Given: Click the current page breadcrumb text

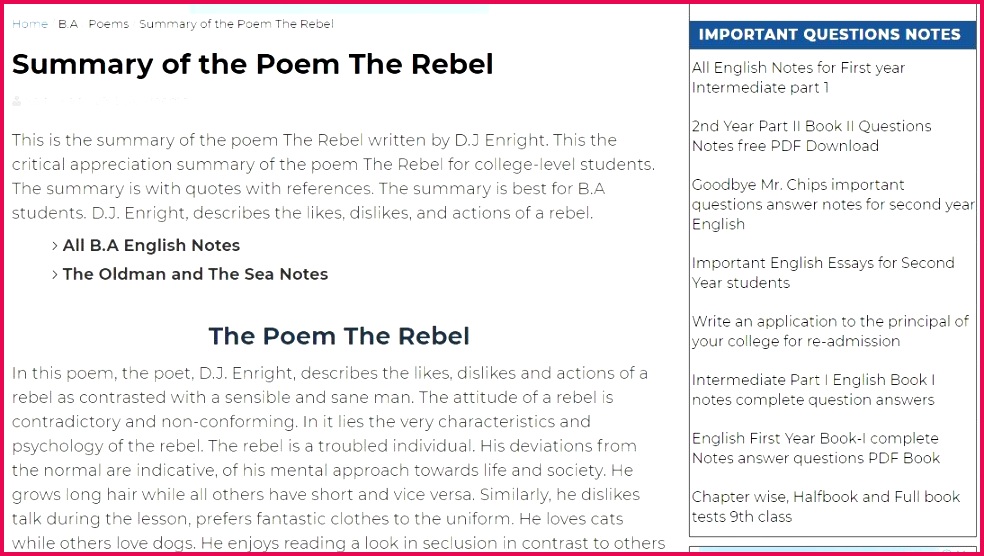Looking at the screenshot, I should tap(236, 24).
